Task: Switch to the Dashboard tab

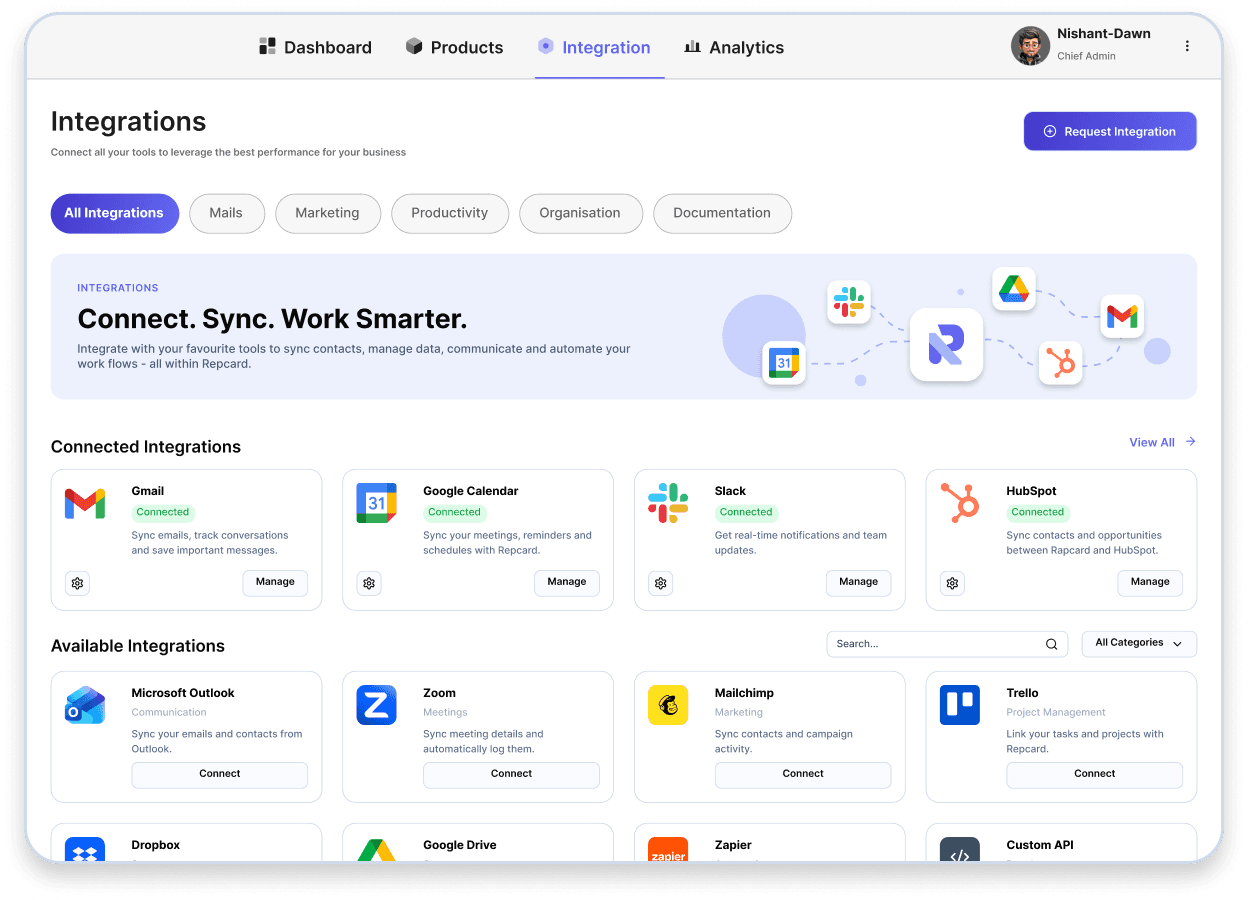Action: 315,47
